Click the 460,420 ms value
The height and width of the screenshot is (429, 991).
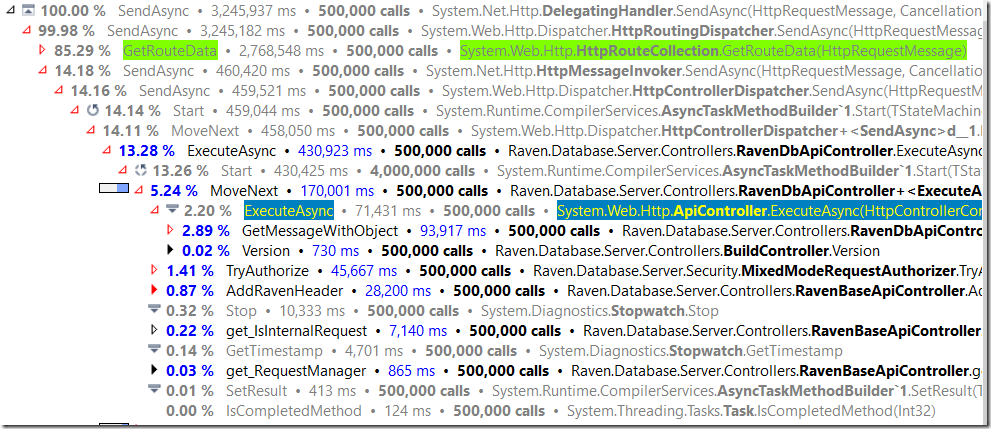(253, 71)
